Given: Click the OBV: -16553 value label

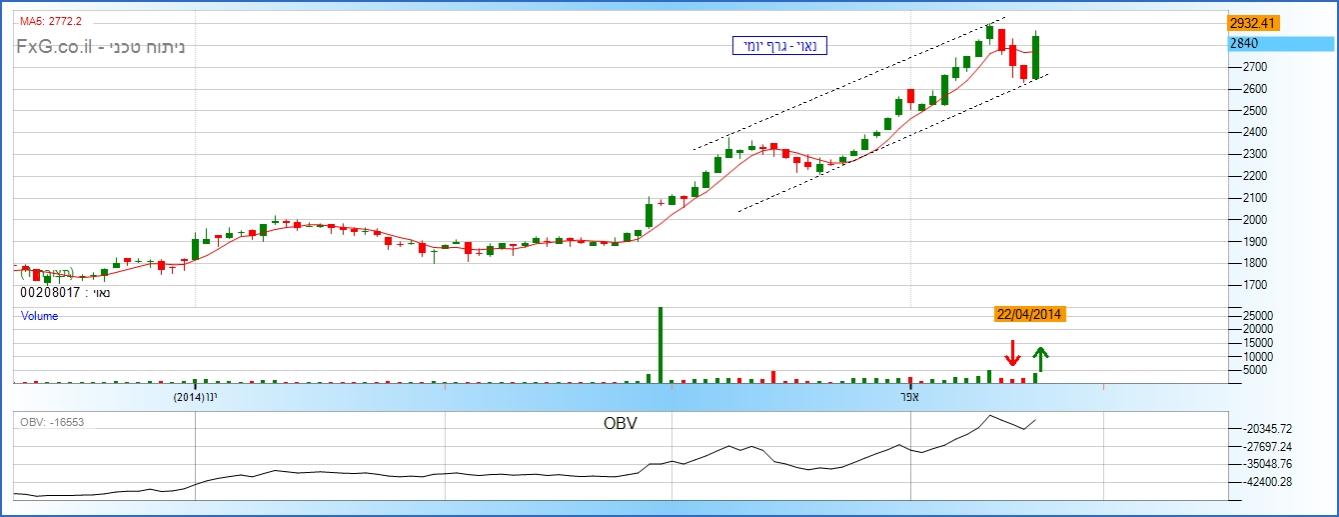Looking at the screenshot, I should (x=52, y=423).
